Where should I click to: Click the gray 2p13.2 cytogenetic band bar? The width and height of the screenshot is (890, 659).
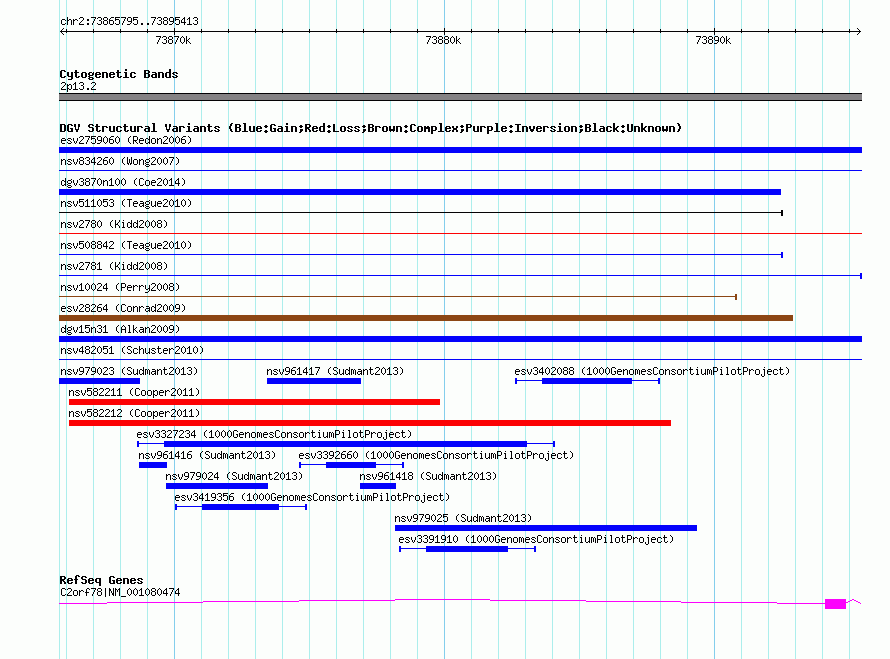click(x=460, y=97)
